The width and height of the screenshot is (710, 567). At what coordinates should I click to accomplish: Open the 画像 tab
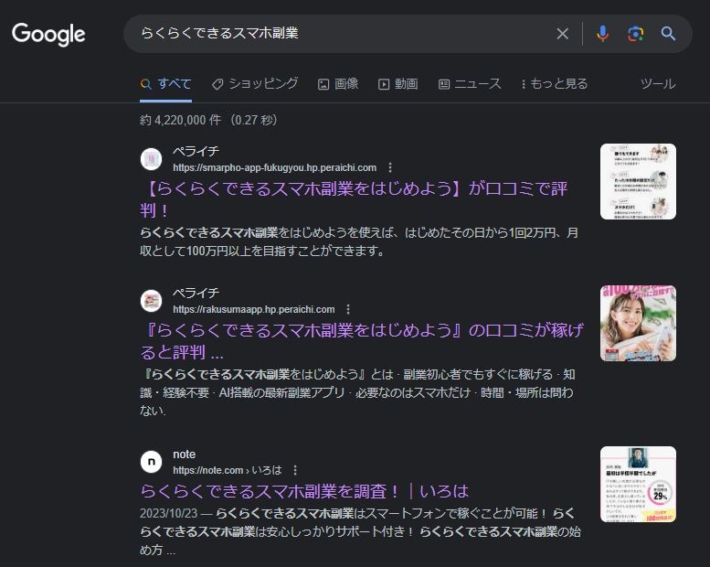click(x=338, y=84)
